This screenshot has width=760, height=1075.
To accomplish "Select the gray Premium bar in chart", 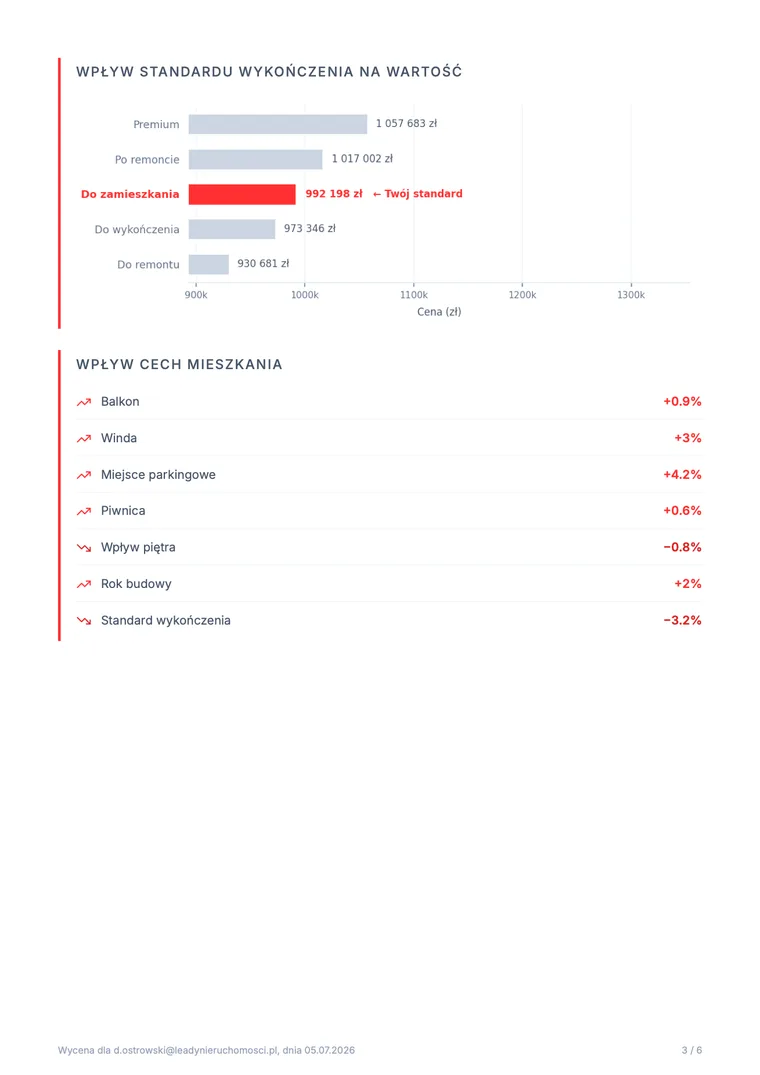I will pos(278,124).
